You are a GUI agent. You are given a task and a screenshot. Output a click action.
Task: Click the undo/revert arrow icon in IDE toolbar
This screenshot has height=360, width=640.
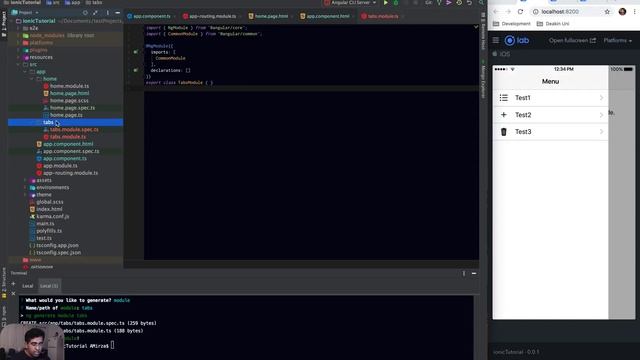point(470,3)
